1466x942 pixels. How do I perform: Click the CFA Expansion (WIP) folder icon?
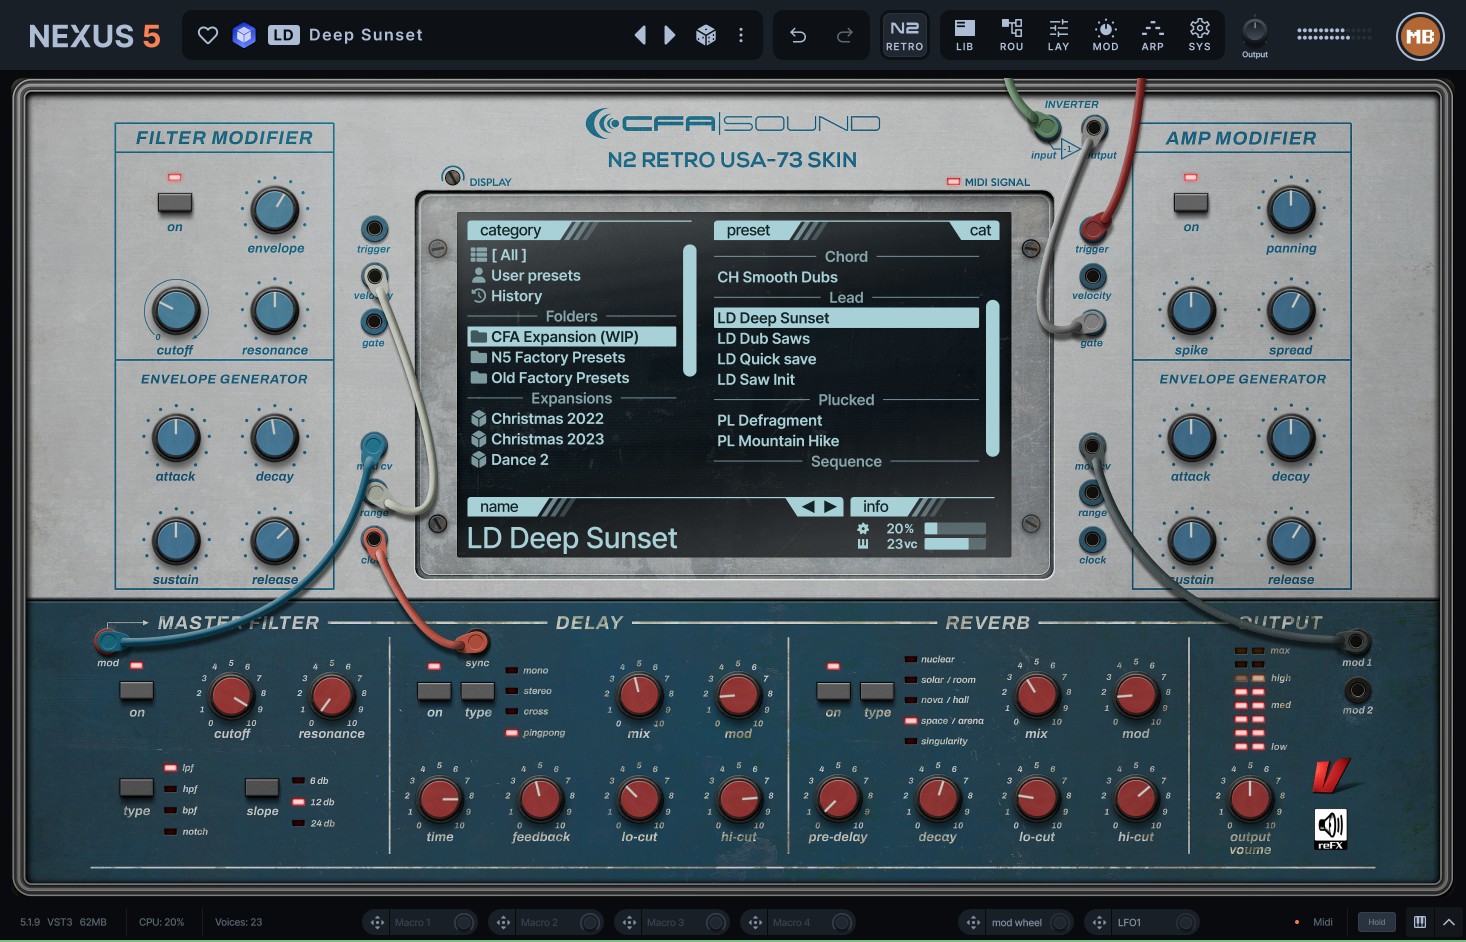pos(479,337)
